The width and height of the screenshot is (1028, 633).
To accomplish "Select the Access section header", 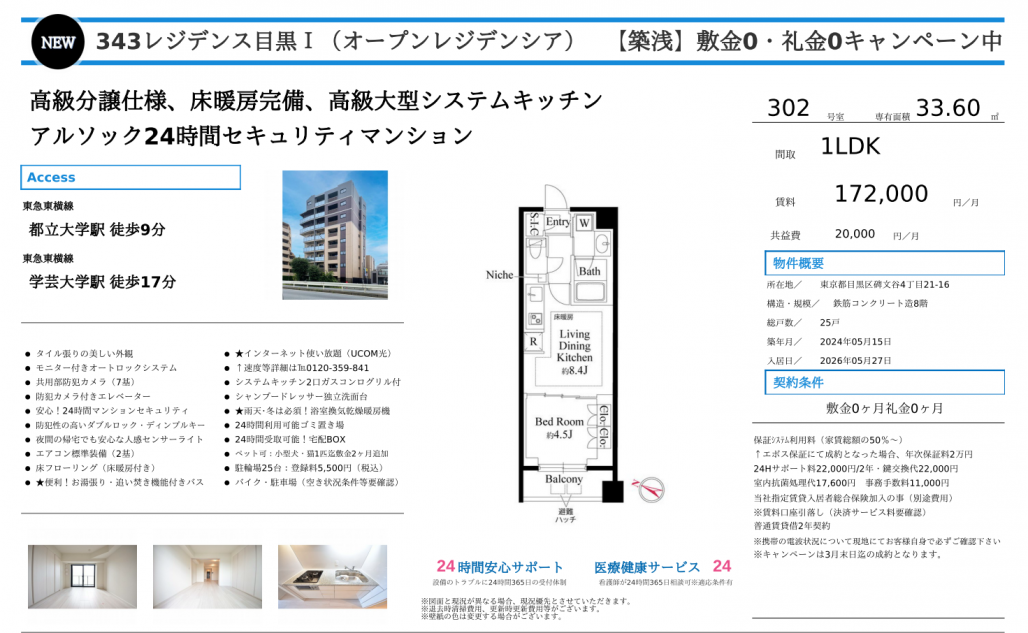I will [131, 177].
